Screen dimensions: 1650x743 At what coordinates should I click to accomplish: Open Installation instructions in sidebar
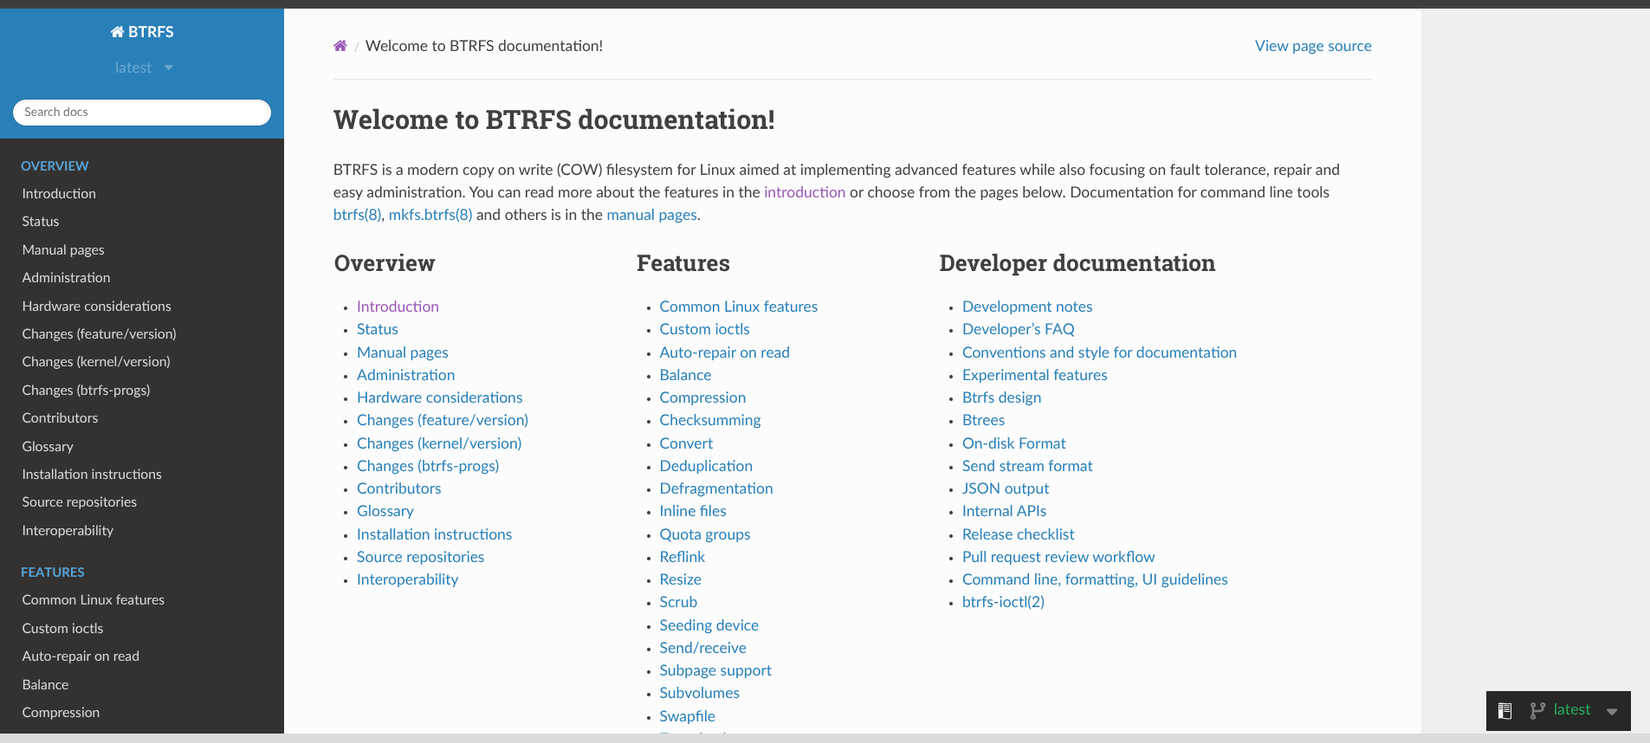(92, 475)
